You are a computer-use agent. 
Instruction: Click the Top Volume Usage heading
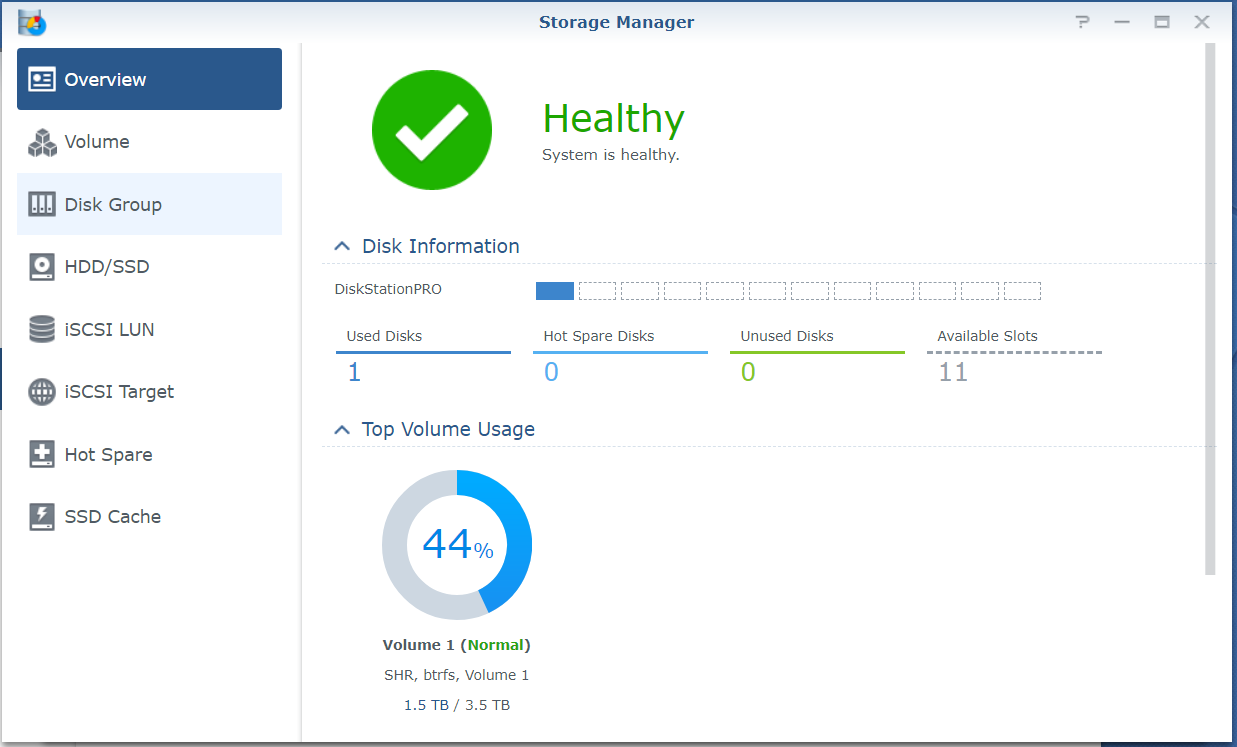coord(448,429)
